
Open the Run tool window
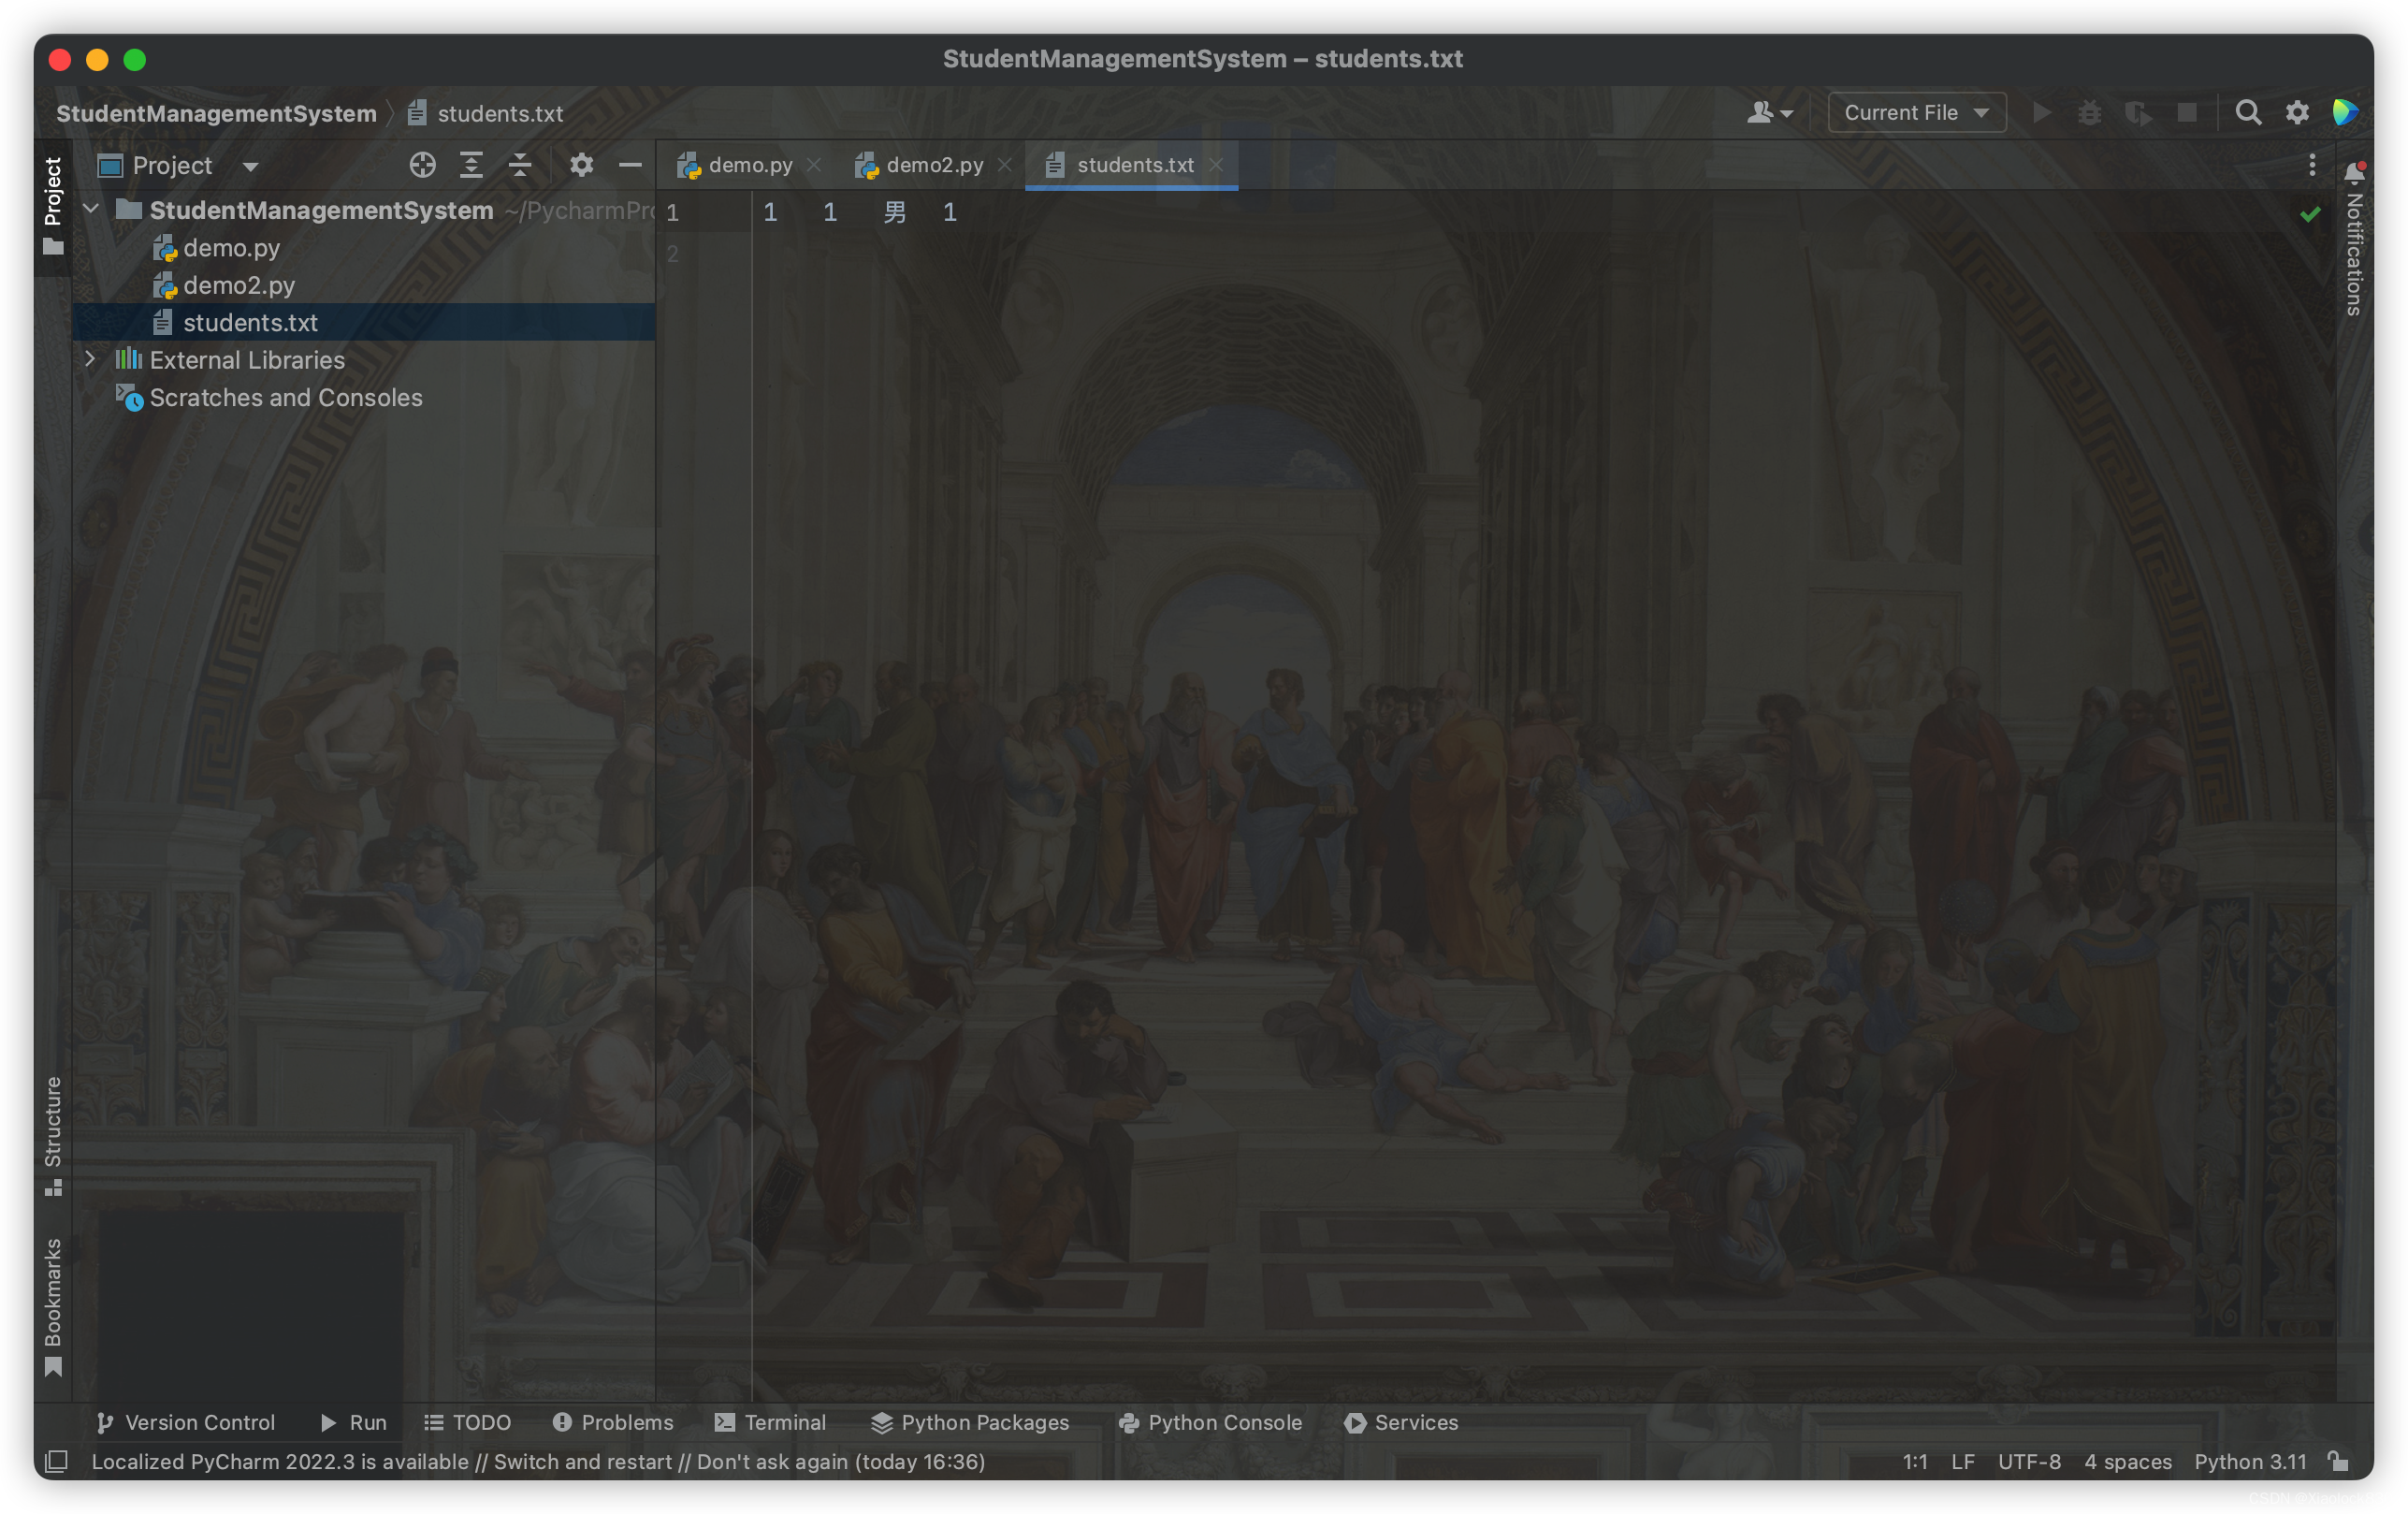pyautogui.click(x=353, y=1422)
